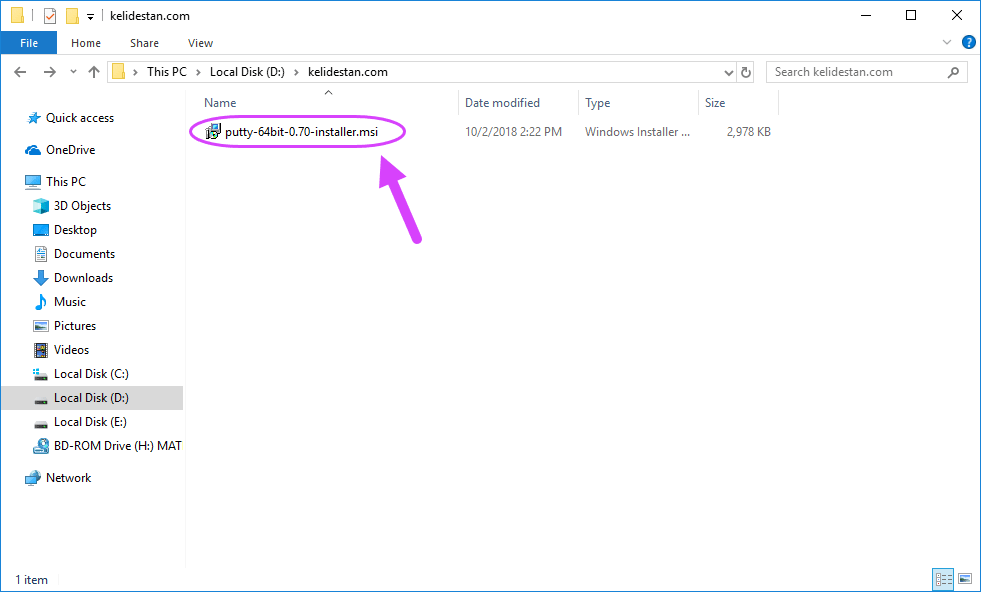Click the Properties quick access toolbar icon
Image resolution: width=981 pixels, height=592 pixels.
pos(50,16)
